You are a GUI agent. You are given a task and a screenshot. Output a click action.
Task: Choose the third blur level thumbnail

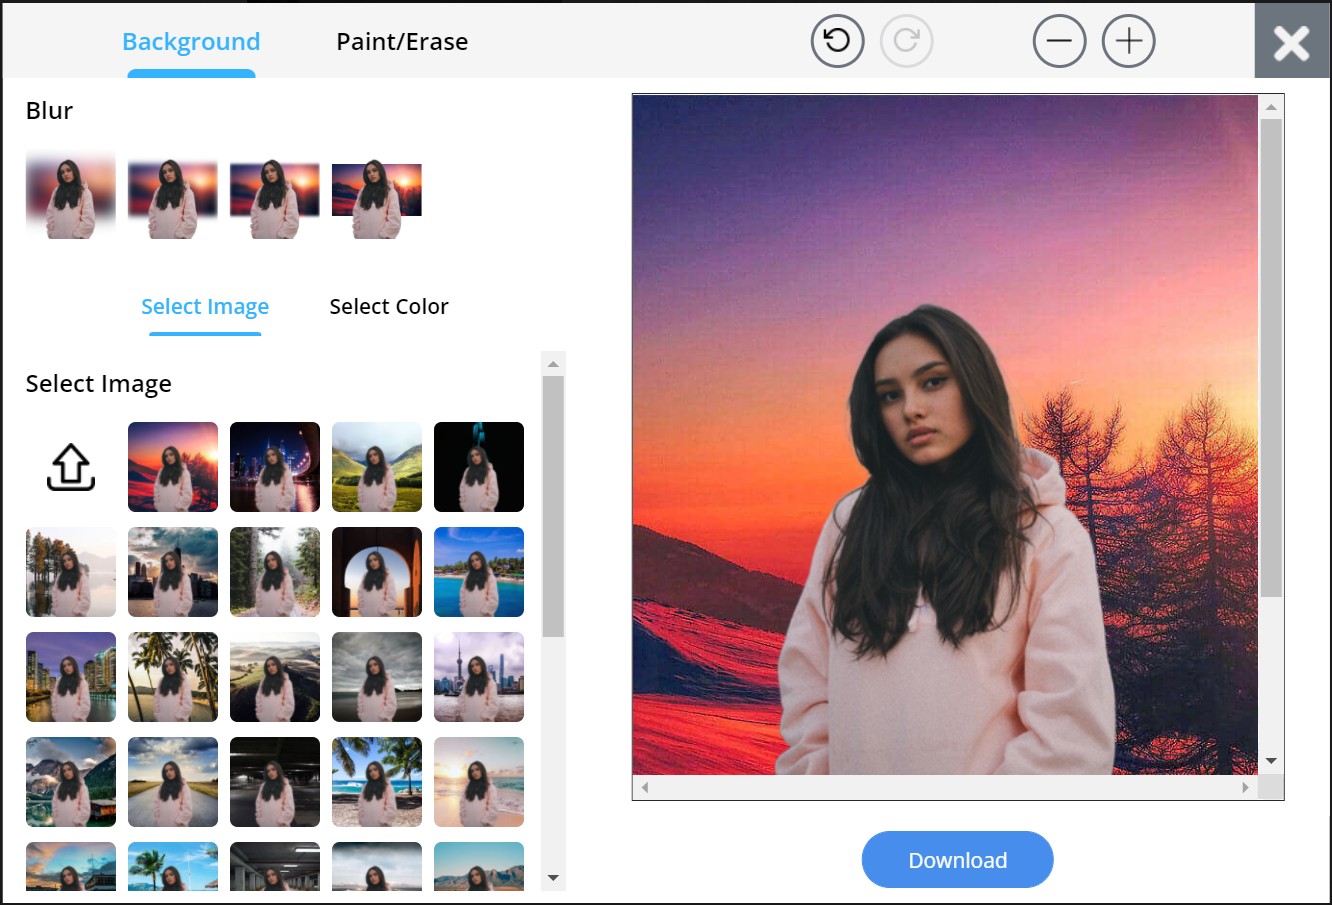(x=275, y=197)
